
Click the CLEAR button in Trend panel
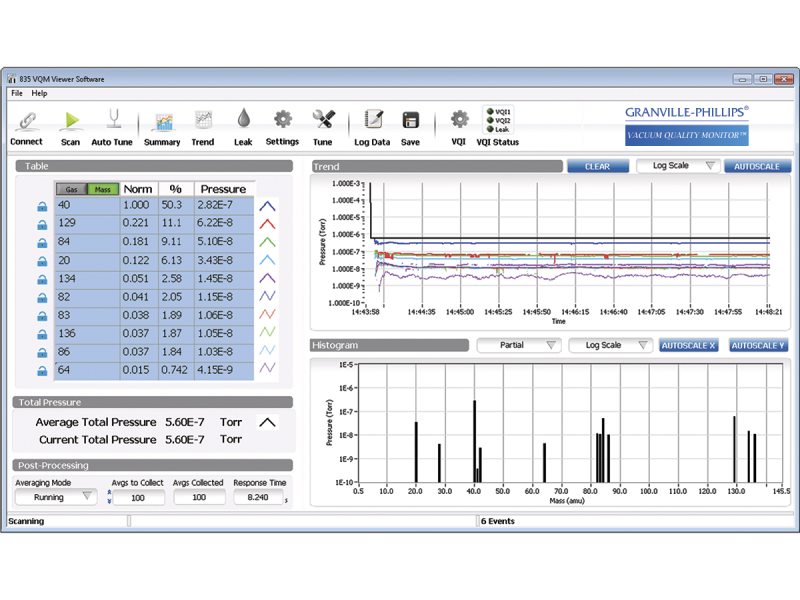597,166
